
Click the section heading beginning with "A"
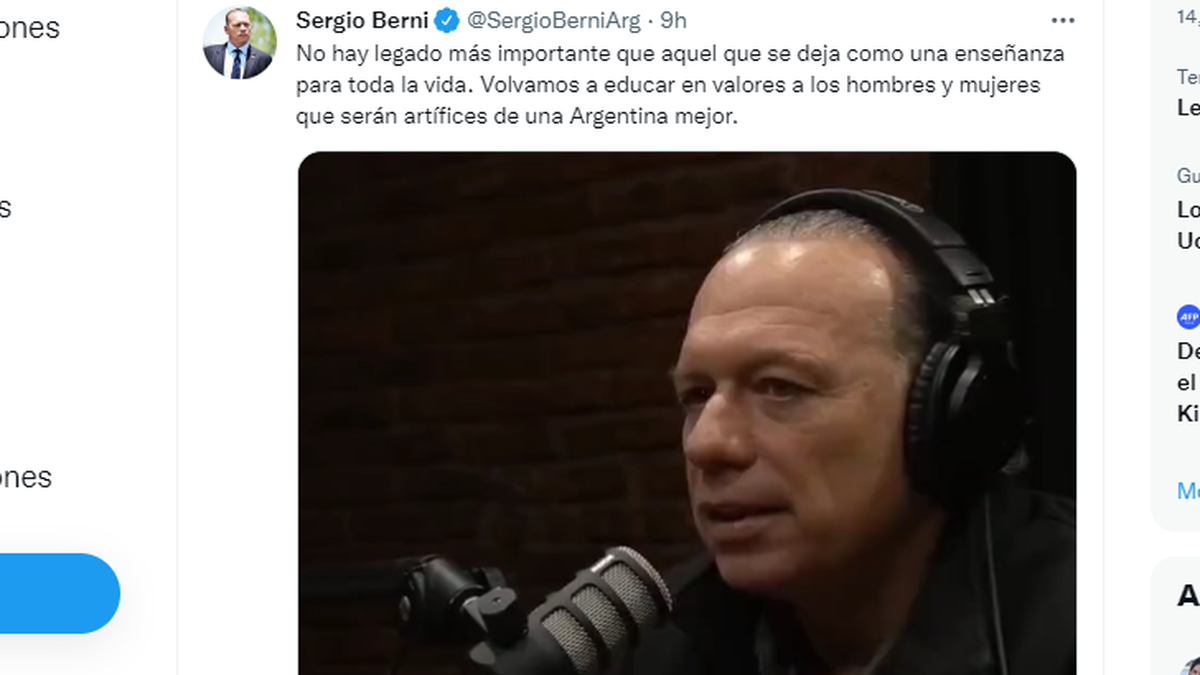coord(1188,596)
